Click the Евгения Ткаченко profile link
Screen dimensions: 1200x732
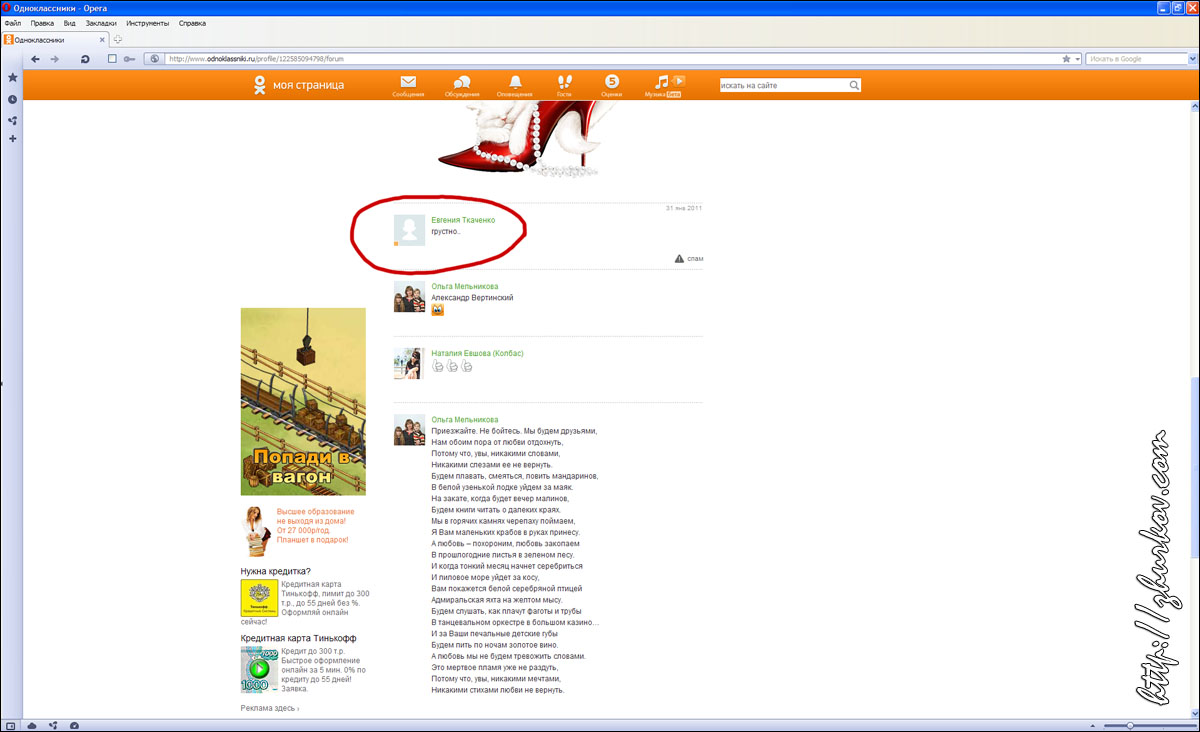[x=462, y=220]
